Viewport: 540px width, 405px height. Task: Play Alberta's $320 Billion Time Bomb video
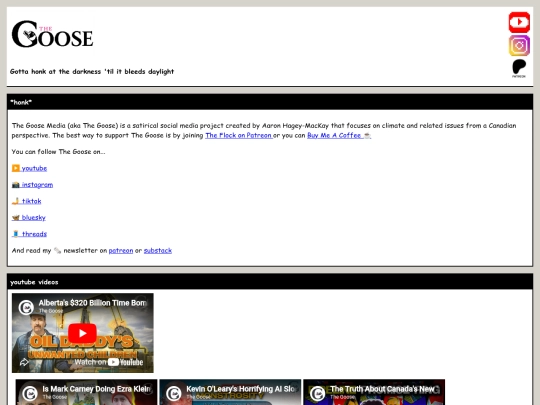tap(82, 333)
